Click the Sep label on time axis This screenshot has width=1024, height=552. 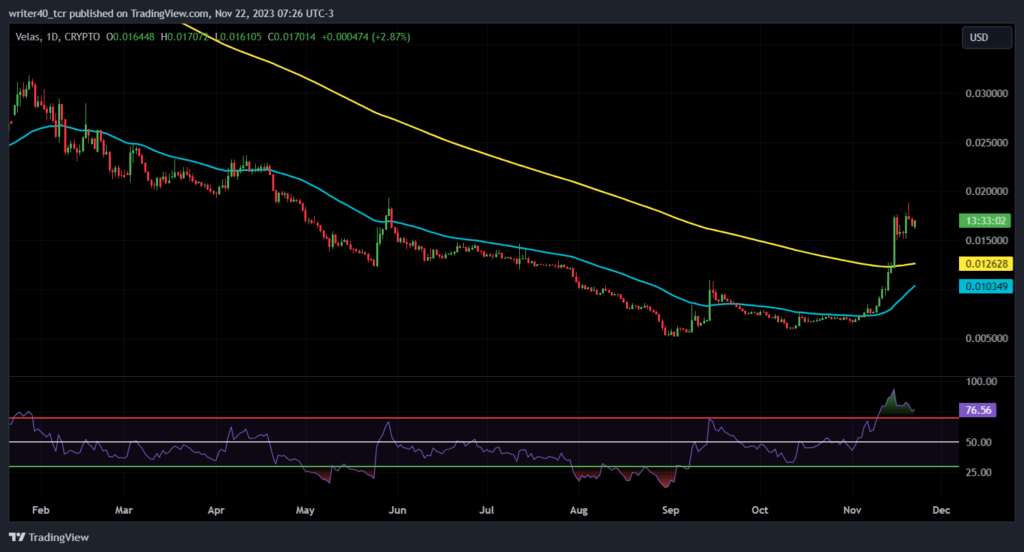tap(671, 510)
